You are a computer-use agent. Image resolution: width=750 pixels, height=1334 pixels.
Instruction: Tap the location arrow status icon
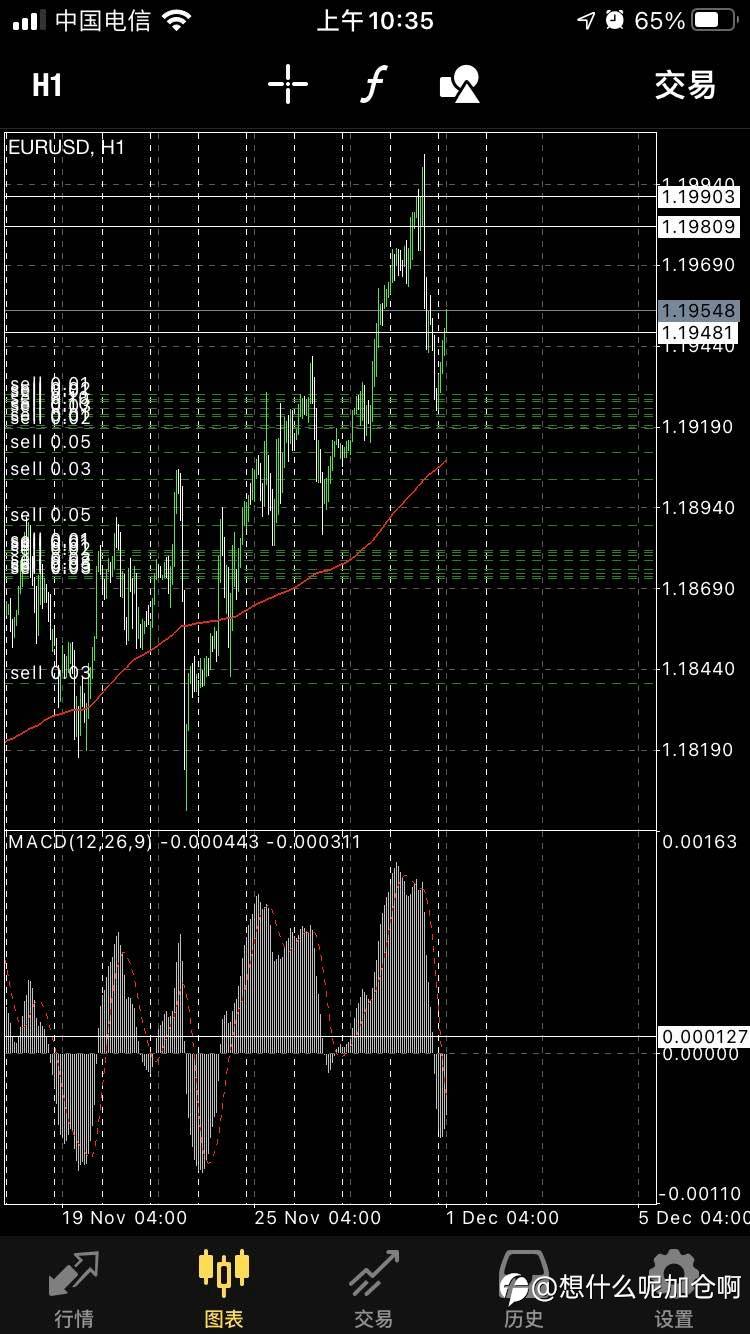tap(586, 20)
